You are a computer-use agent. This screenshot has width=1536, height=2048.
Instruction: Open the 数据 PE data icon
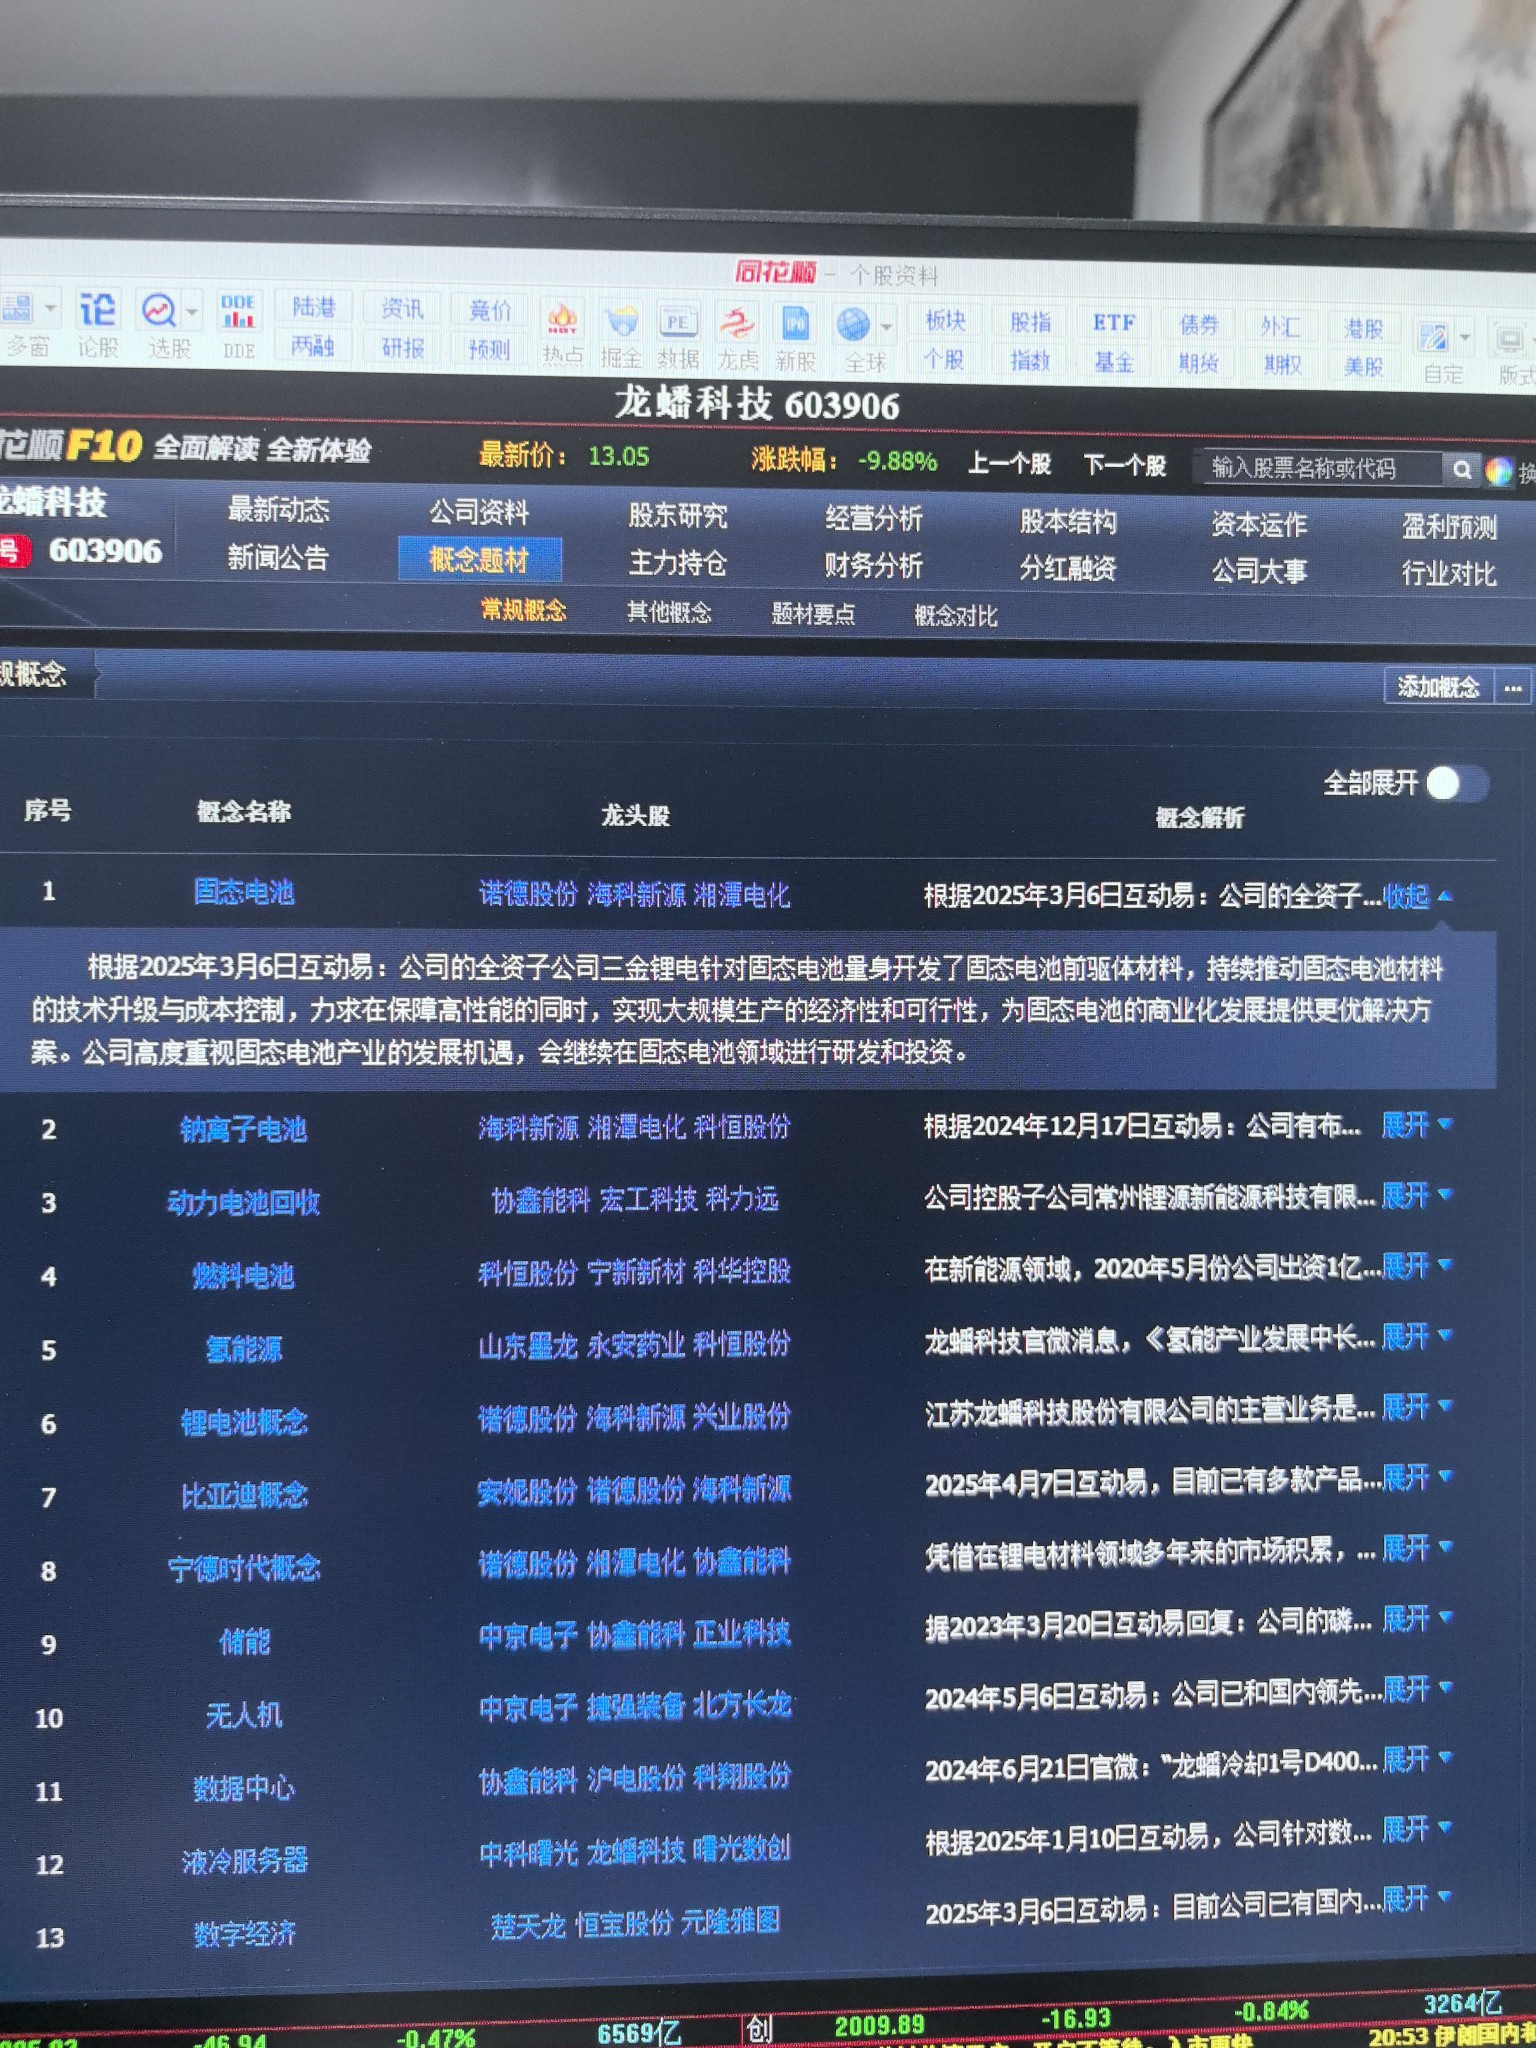[678, 338]
